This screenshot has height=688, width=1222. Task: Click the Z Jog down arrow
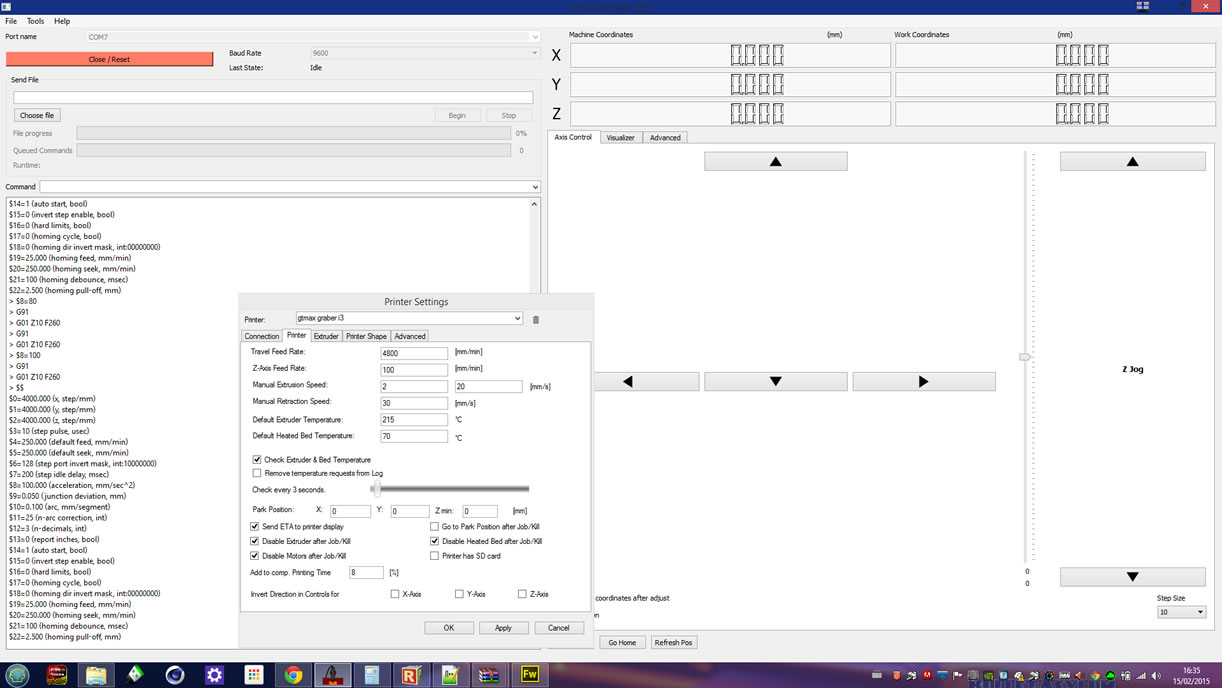click(x=1132, y=577)
